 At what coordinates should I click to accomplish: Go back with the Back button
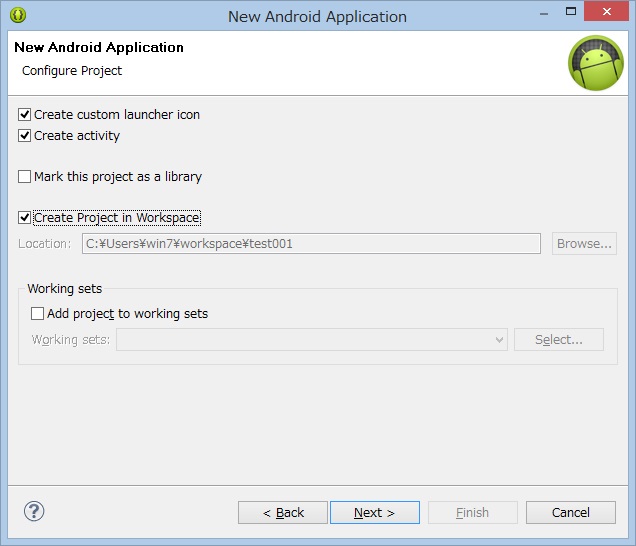(x=283, y=512)
